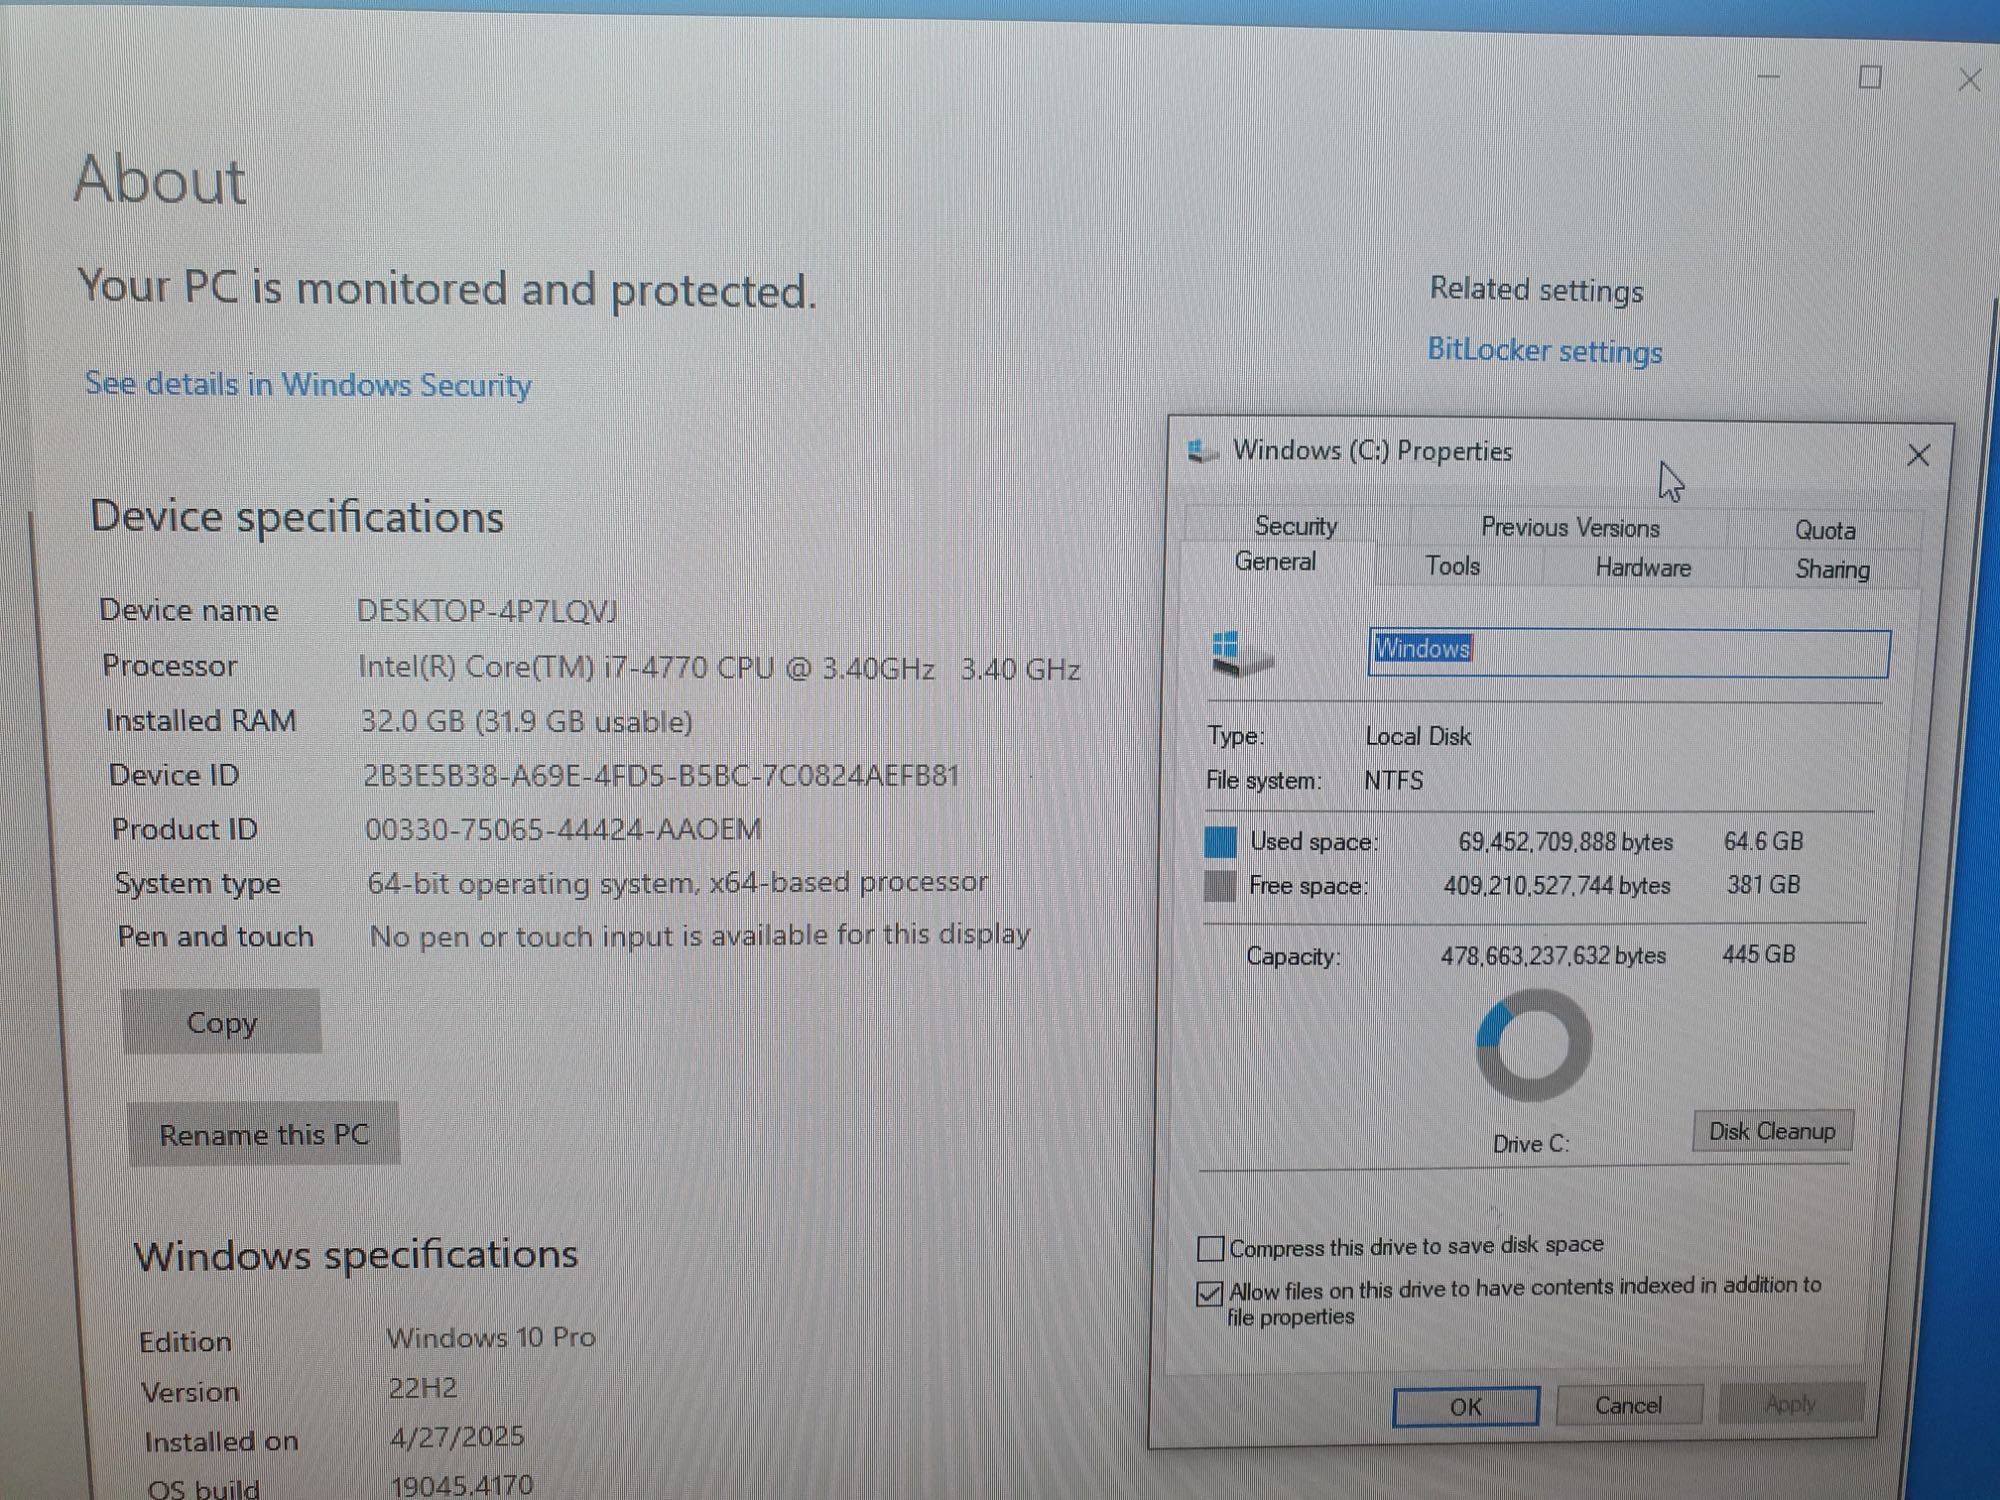The image size is (2000, 1500).
Task: Click Rename this PC button
Action: [264, 1134]
